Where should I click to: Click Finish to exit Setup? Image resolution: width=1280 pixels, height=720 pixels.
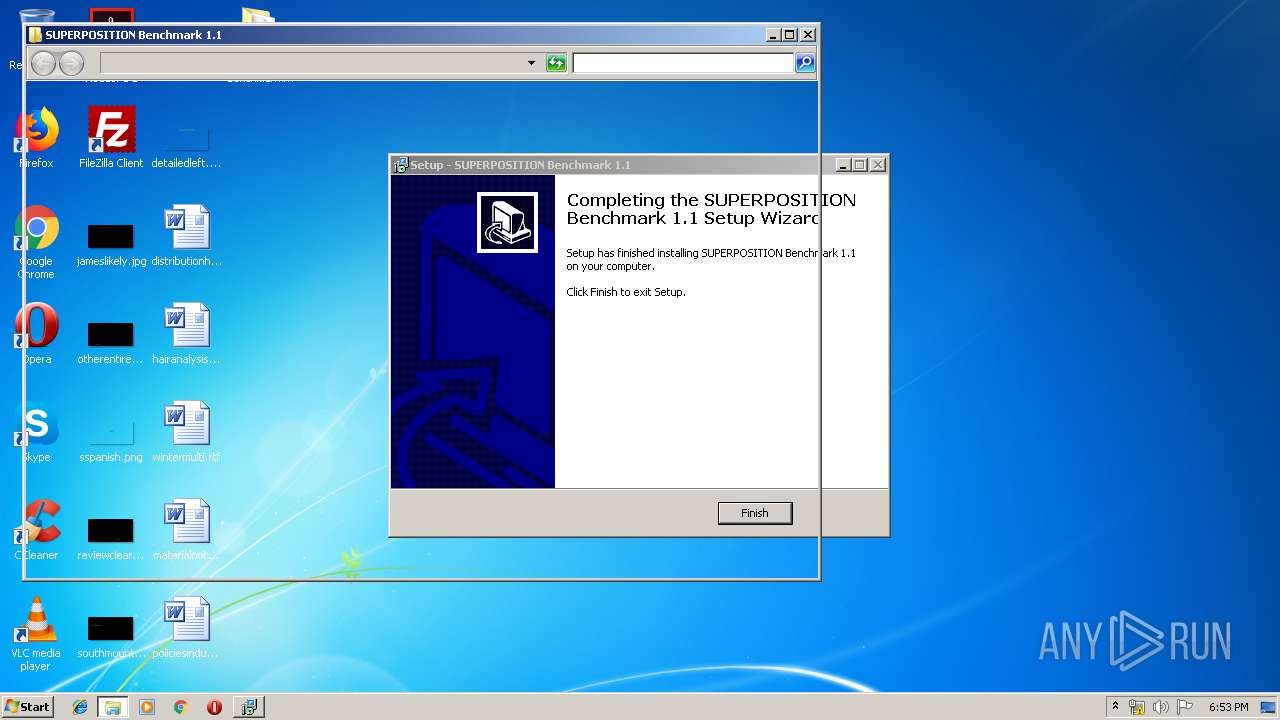click(x=754, y=513)
